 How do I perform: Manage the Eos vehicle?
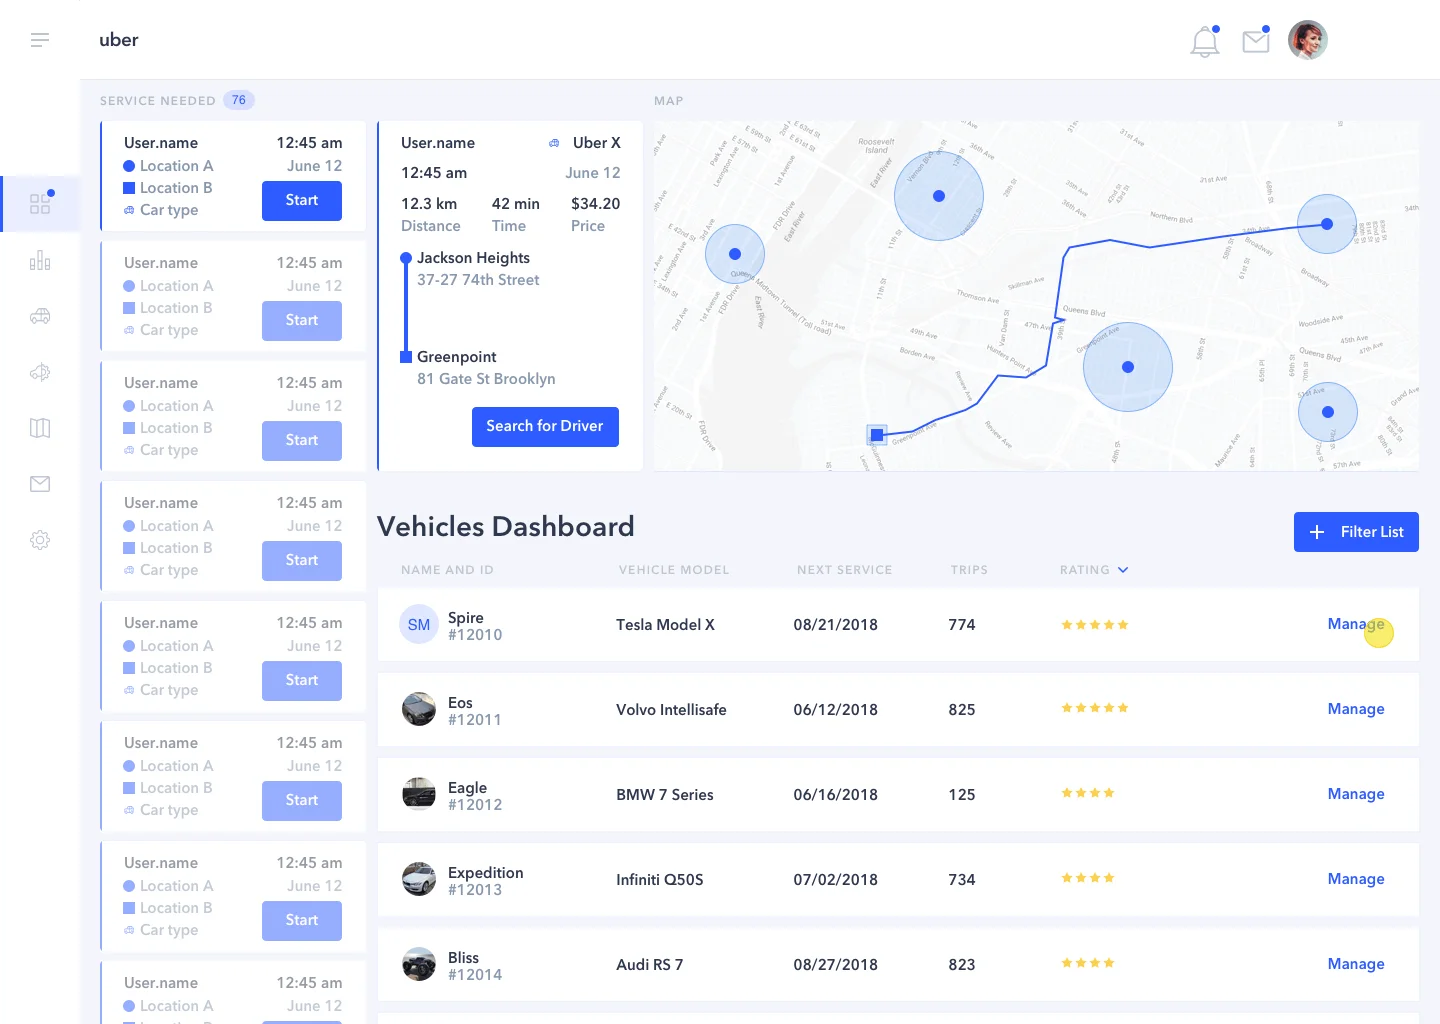(1356, 709)
